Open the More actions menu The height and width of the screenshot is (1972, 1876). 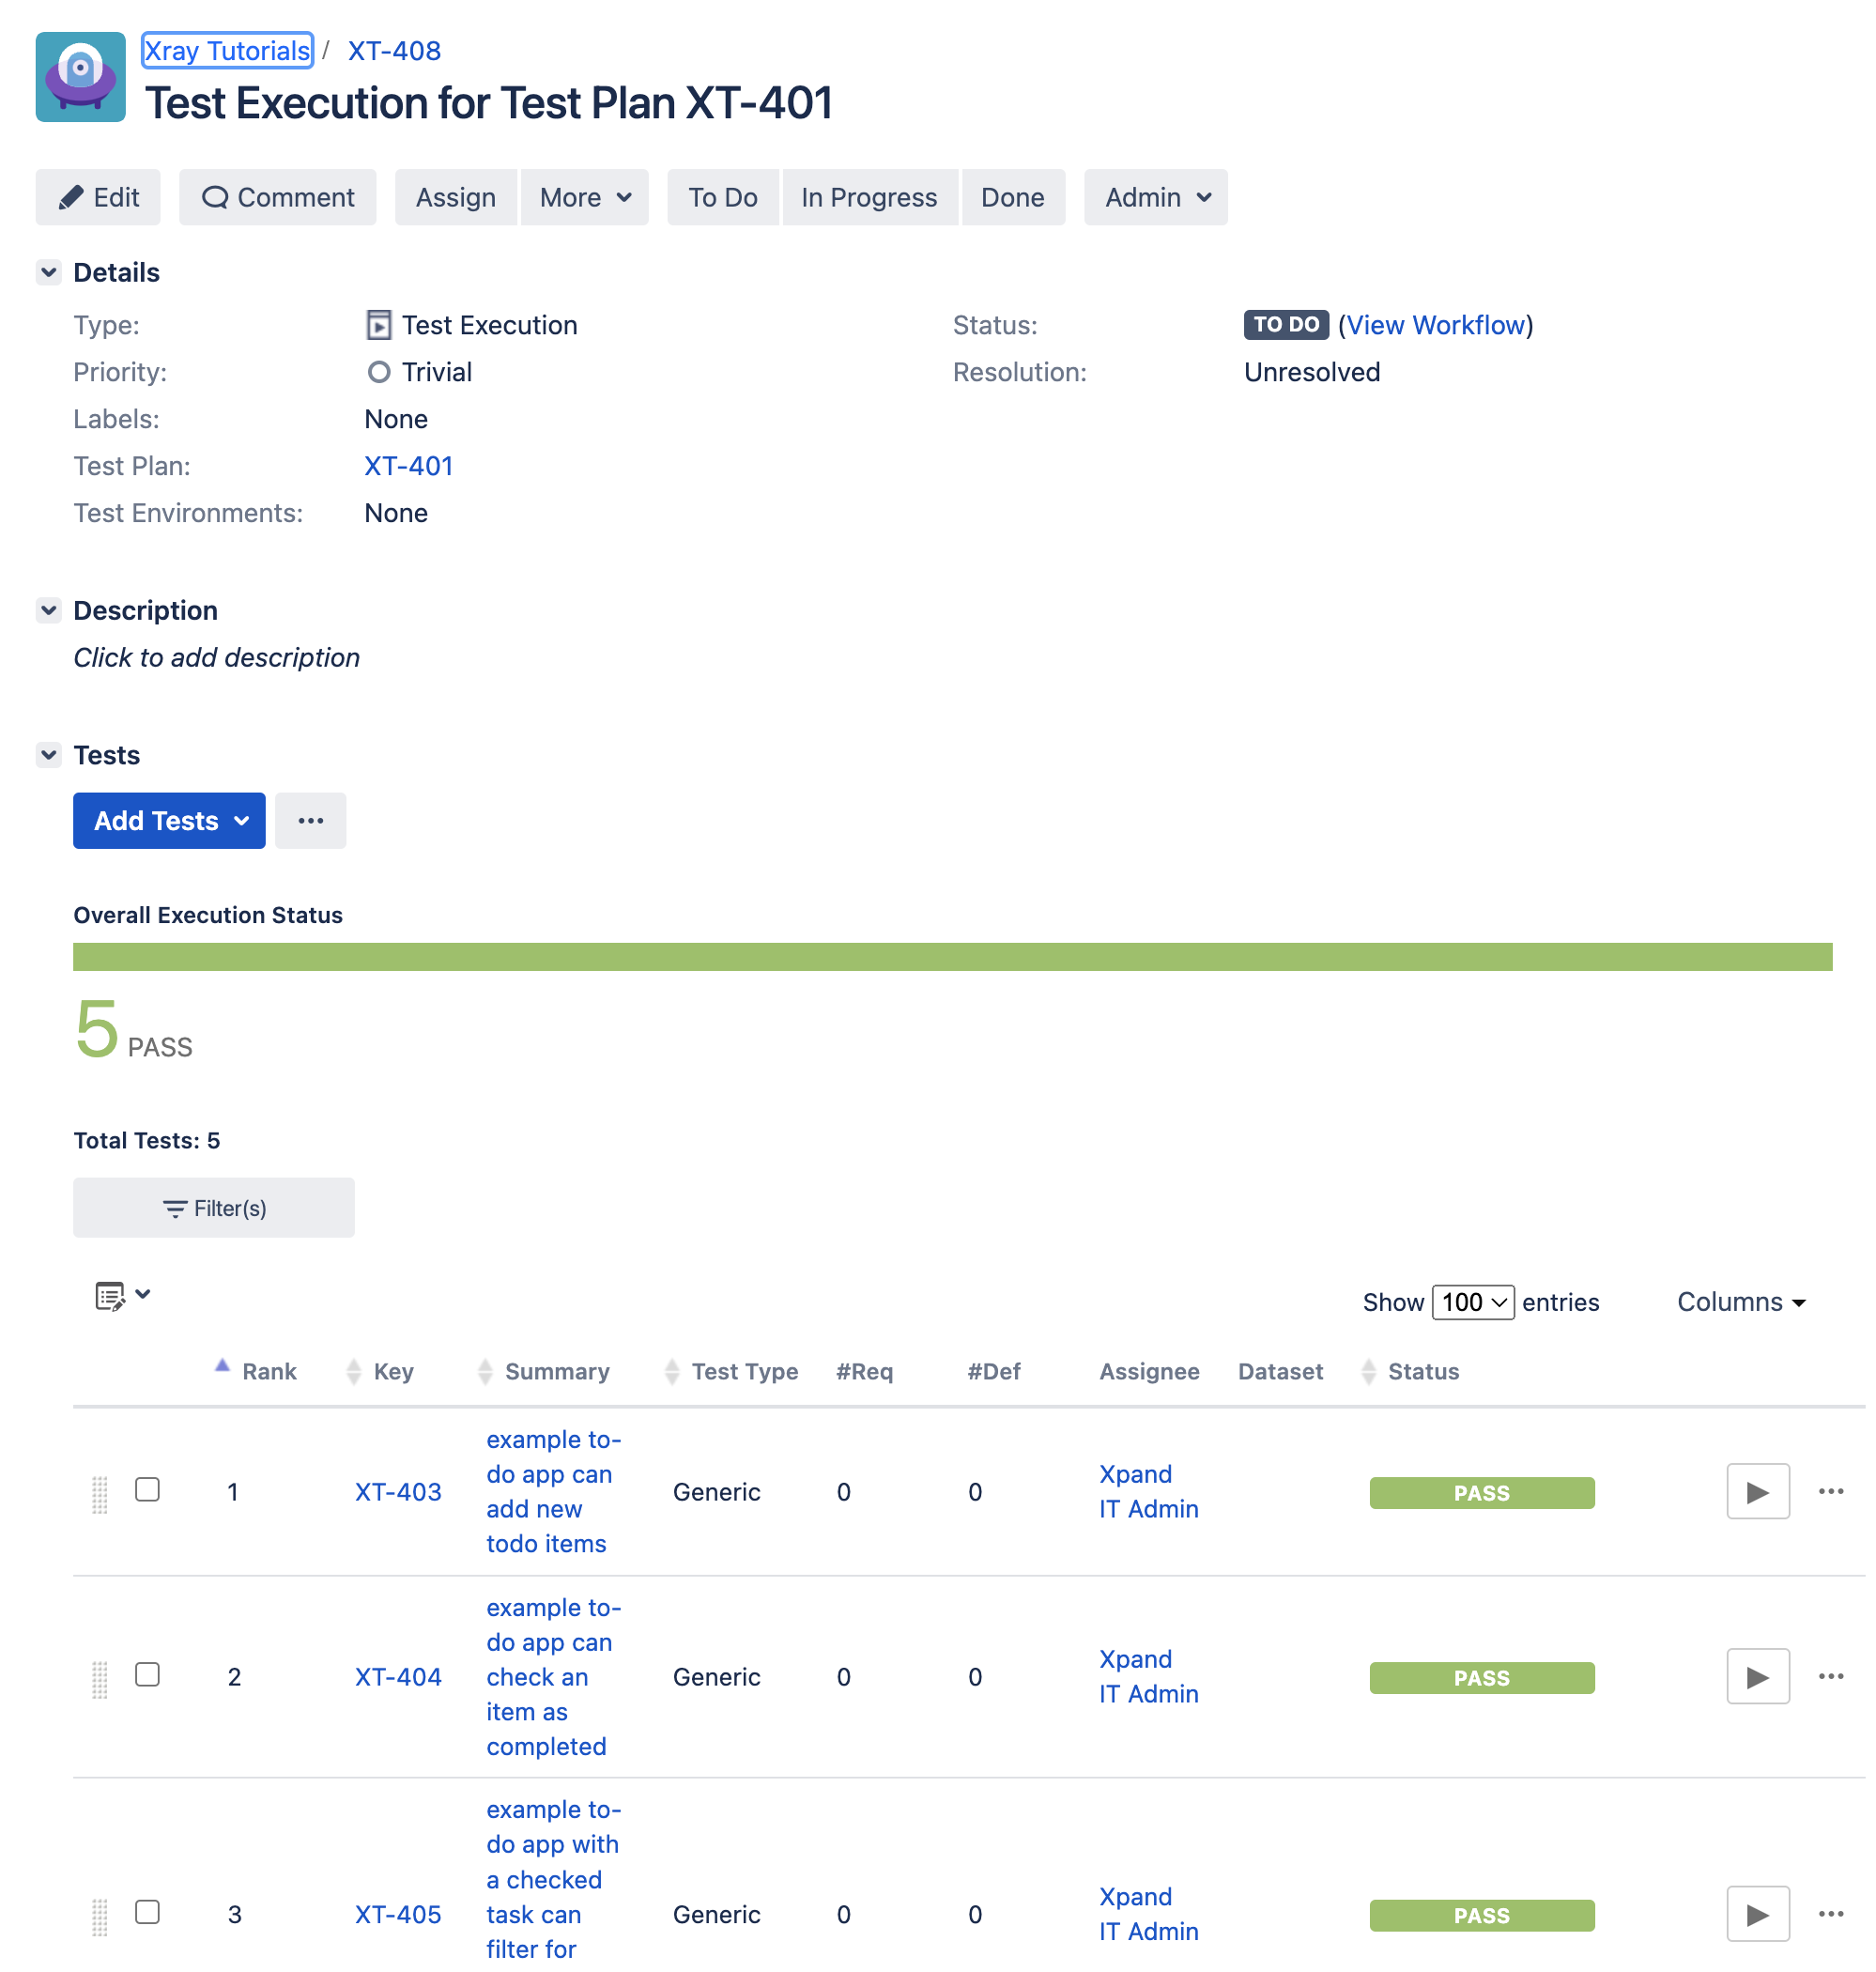[584, 197]
